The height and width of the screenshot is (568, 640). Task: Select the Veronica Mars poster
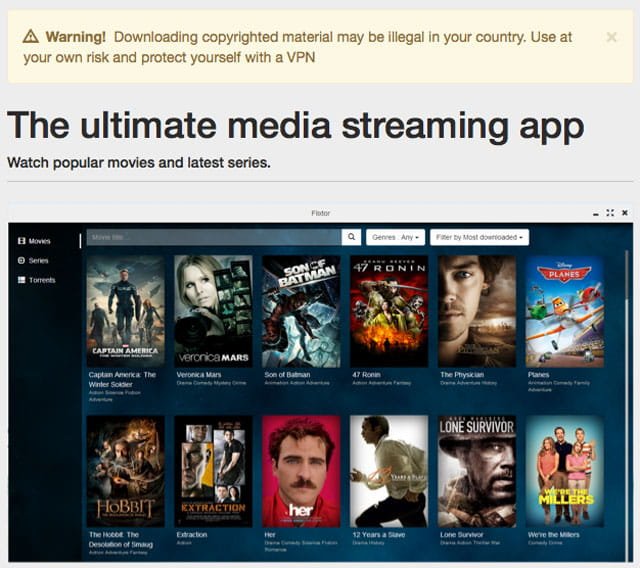point(213,311)
